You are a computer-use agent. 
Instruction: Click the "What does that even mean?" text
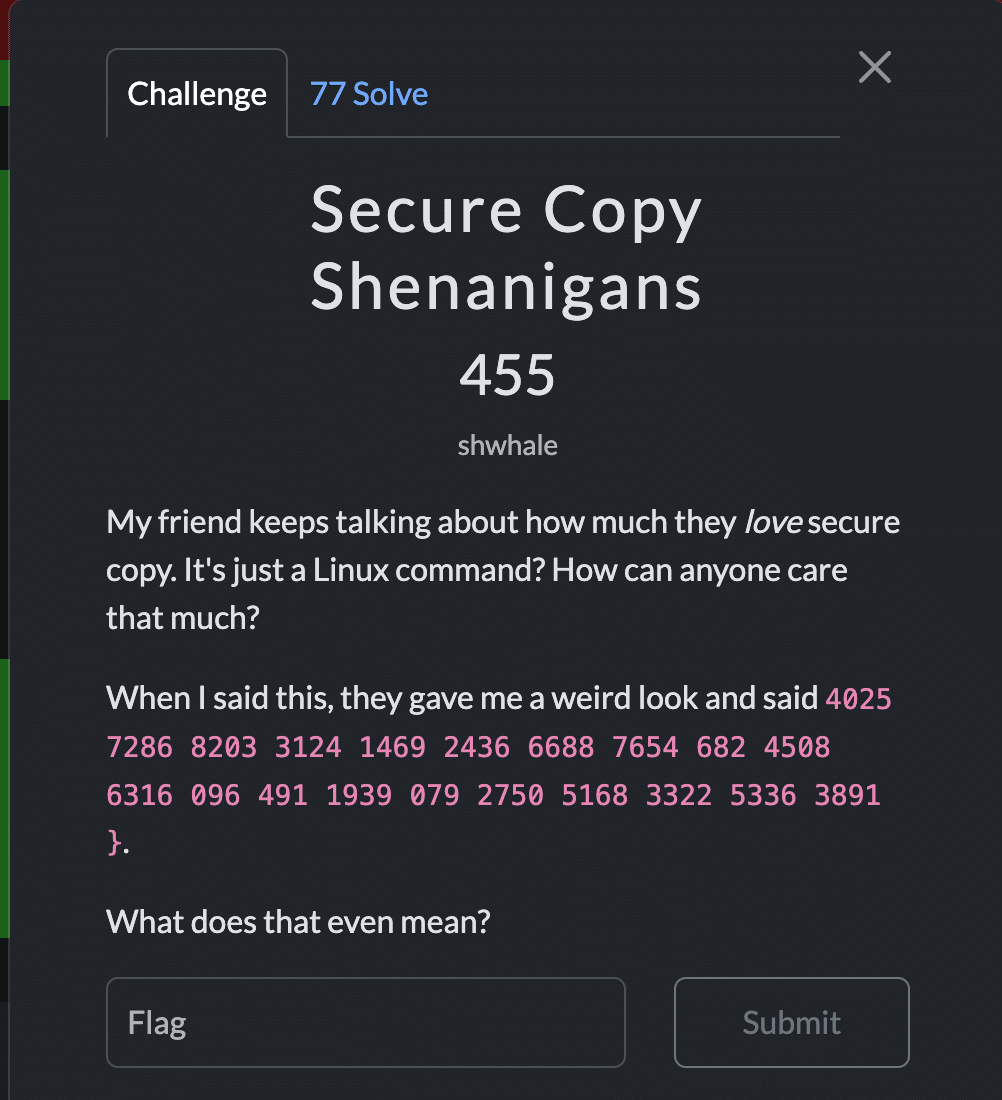(298, 922)
